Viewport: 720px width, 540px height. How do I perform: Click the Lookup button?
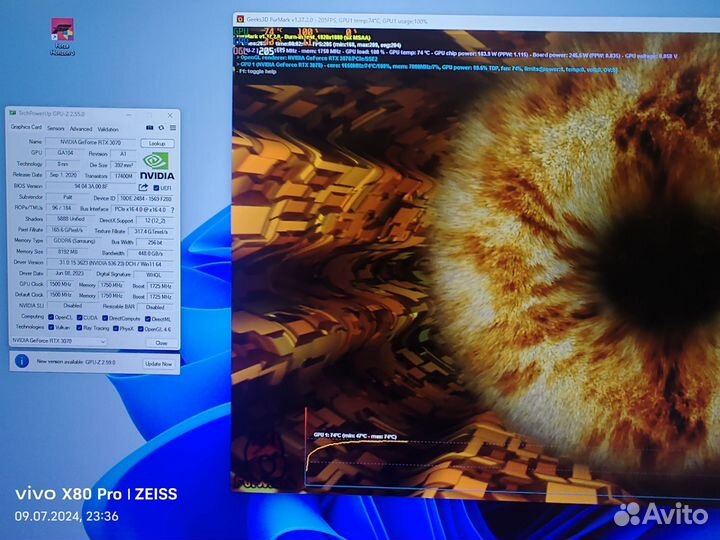157,143
